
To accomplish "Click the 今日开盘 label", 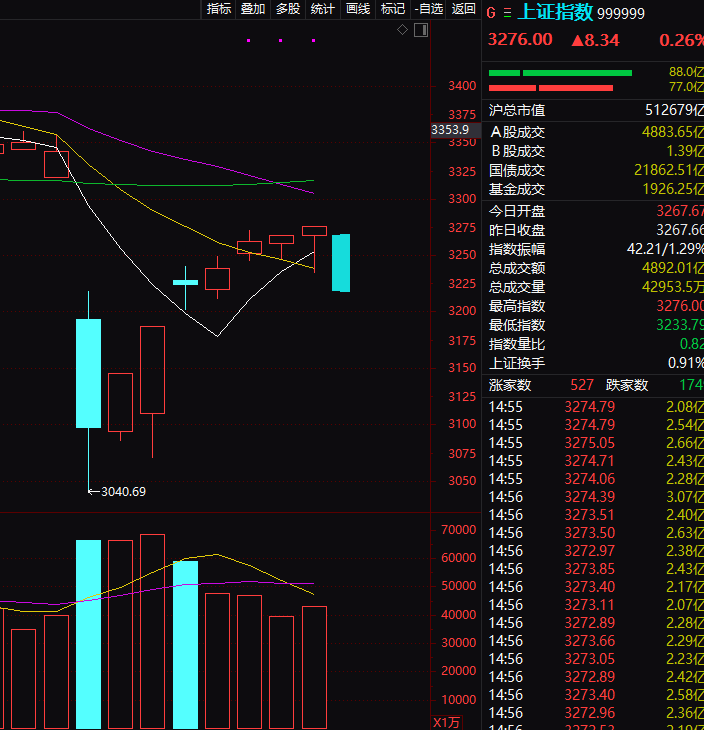I will click(x=517, y=211).
